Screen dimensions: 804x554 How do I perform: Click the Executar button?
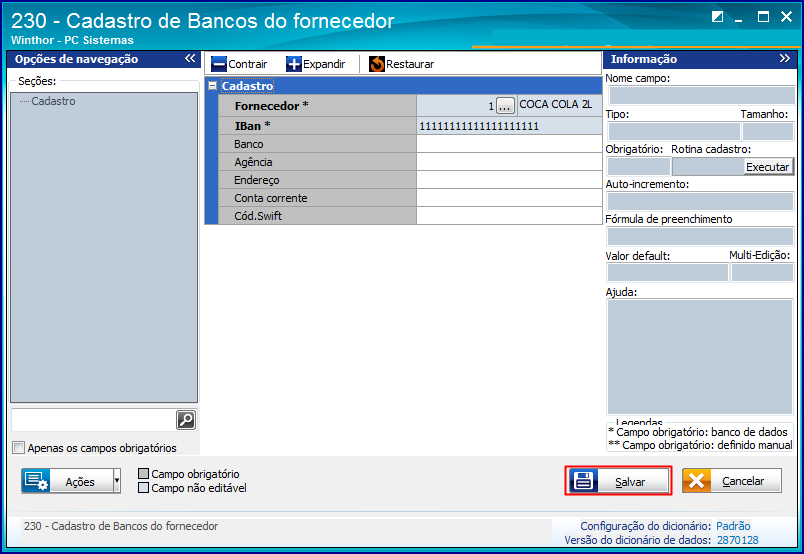768,167
